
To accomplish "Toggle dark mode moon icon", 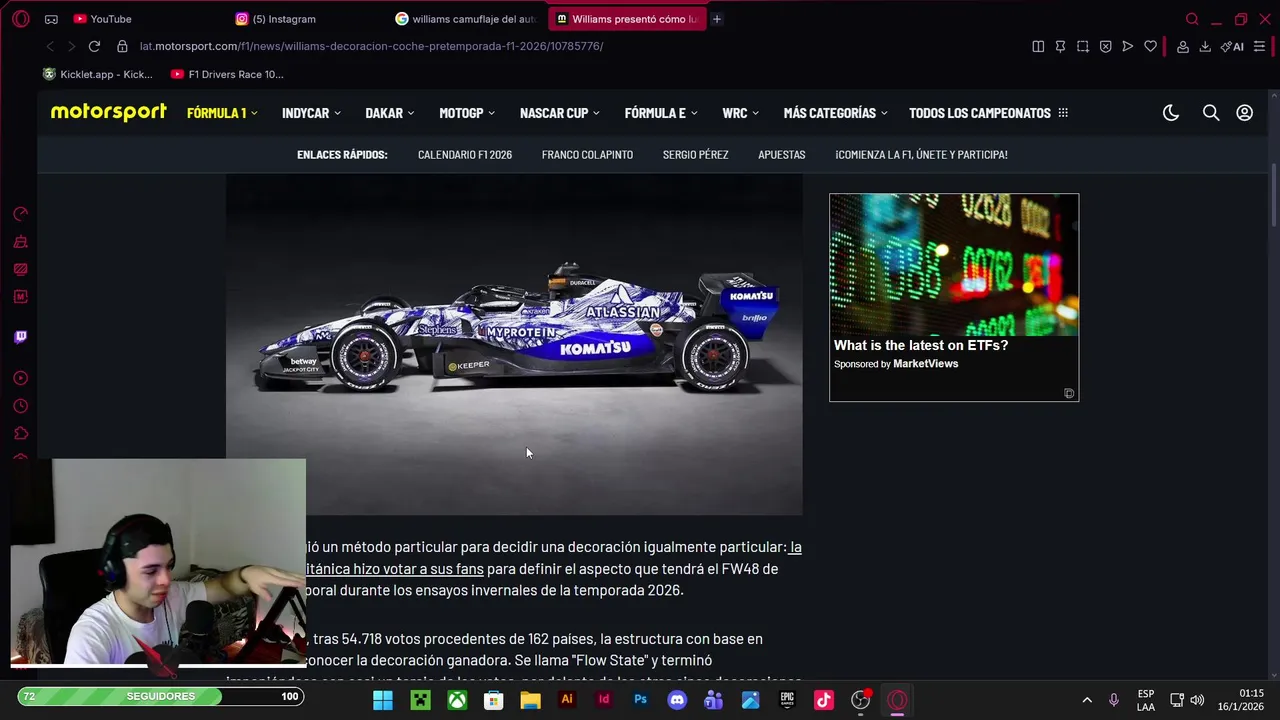I will point(1171,113).
